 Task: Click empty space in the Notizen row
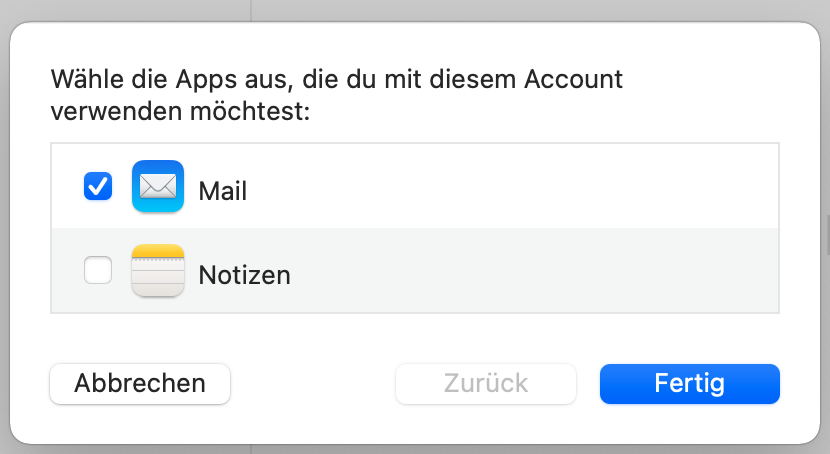click(520, 270)
